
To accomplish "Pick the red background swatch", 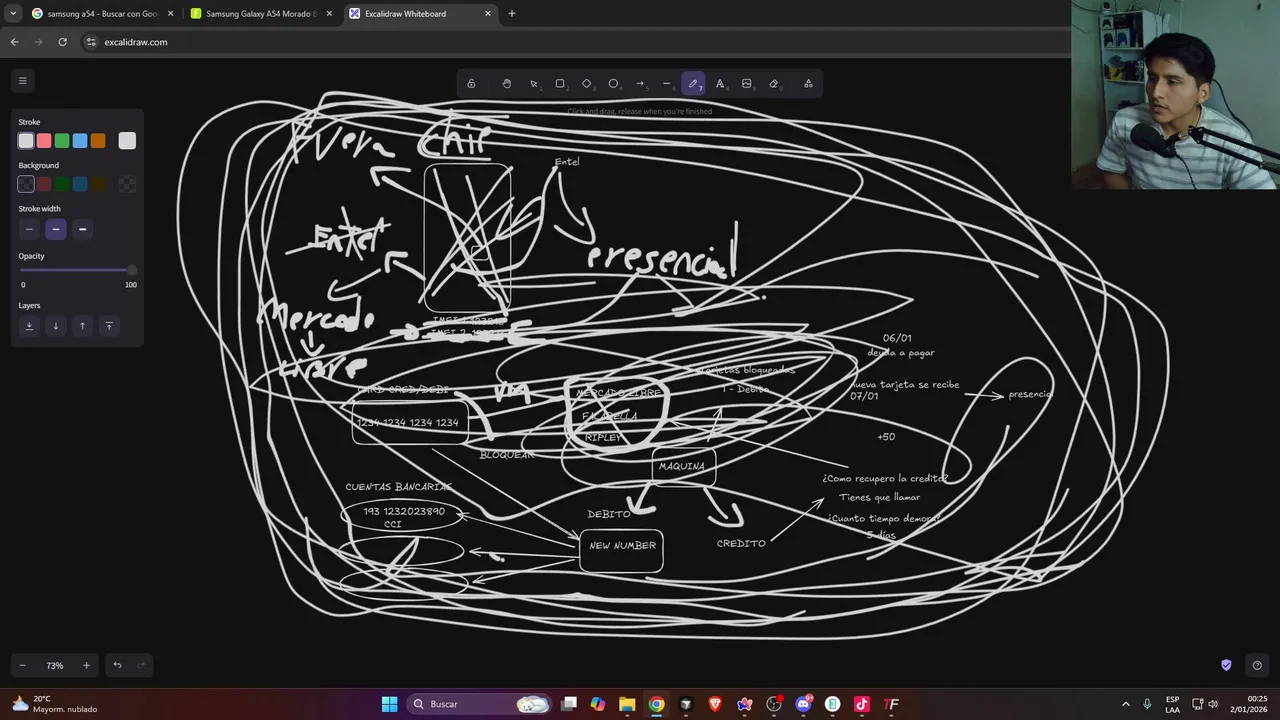I will (44, 184).
